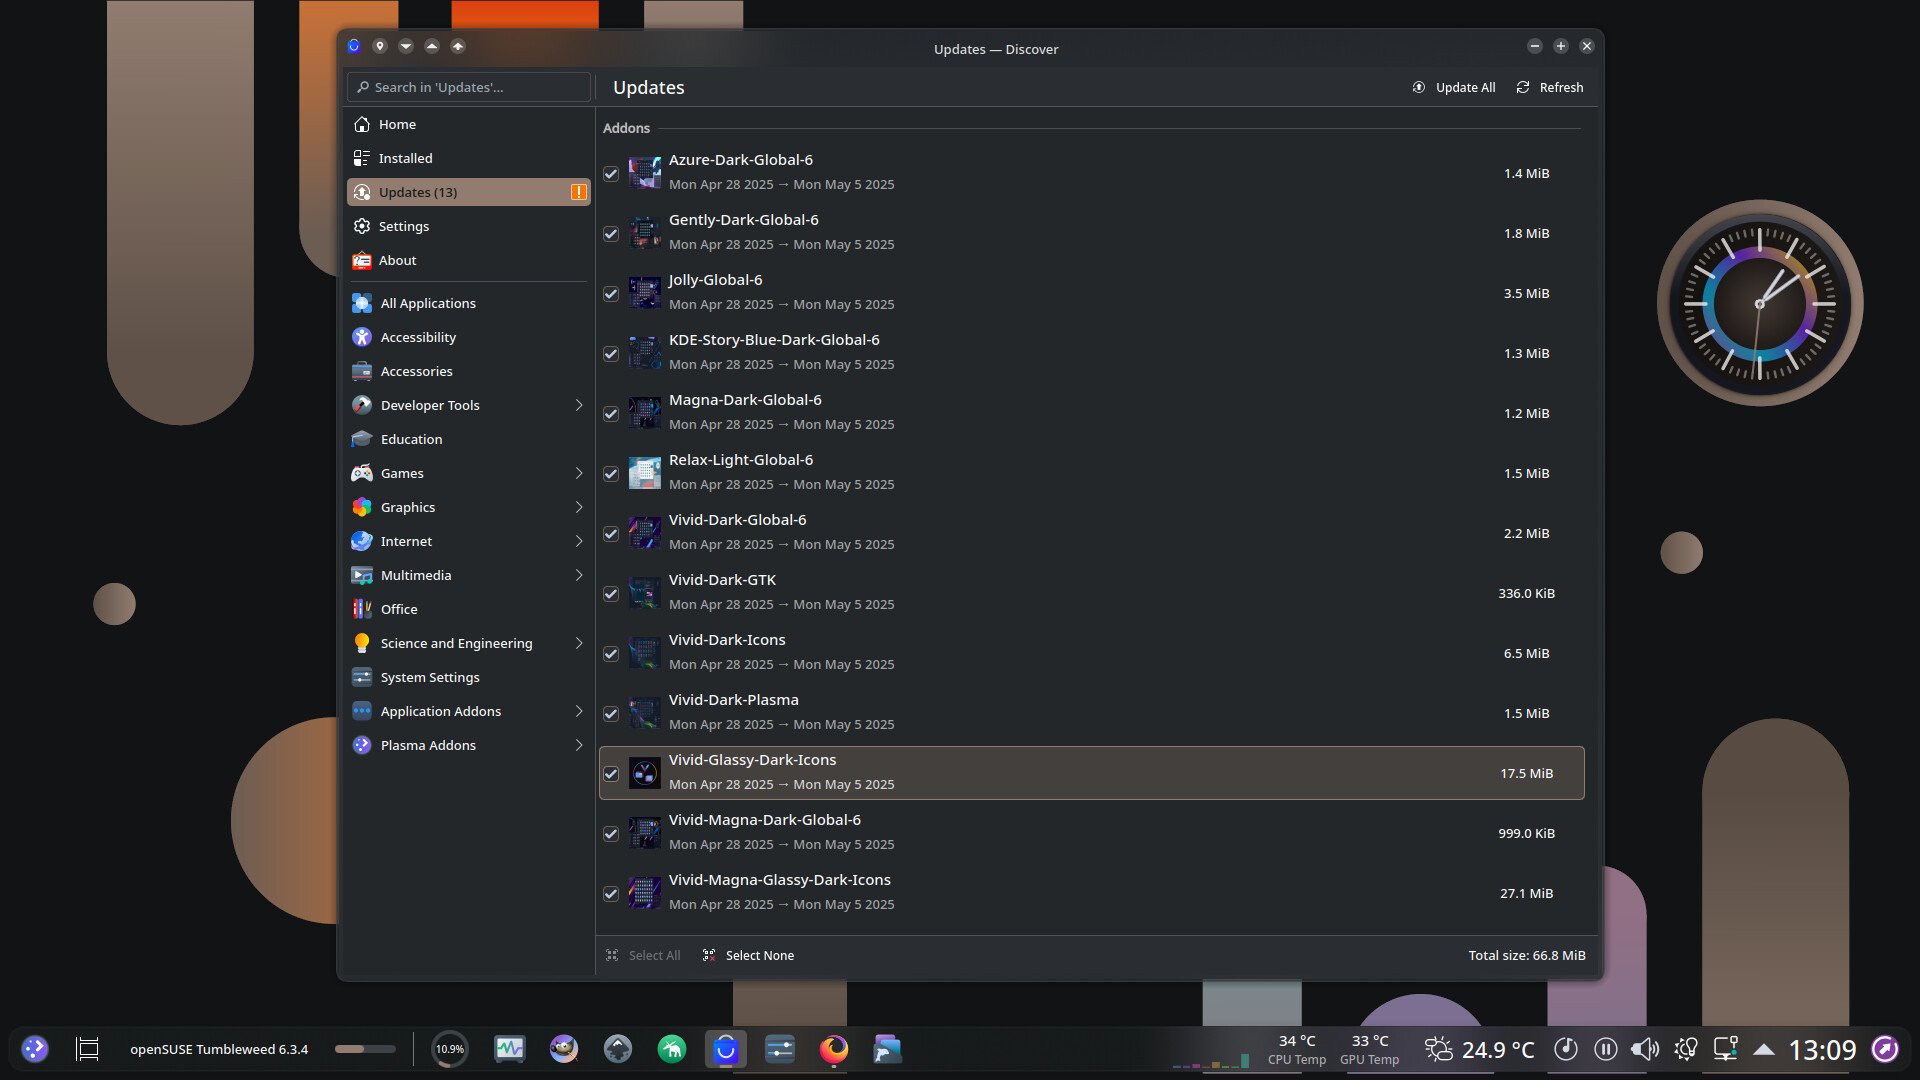
Task: Expand the Plasma Addons arrow
Action: click(x=578, y=745)
